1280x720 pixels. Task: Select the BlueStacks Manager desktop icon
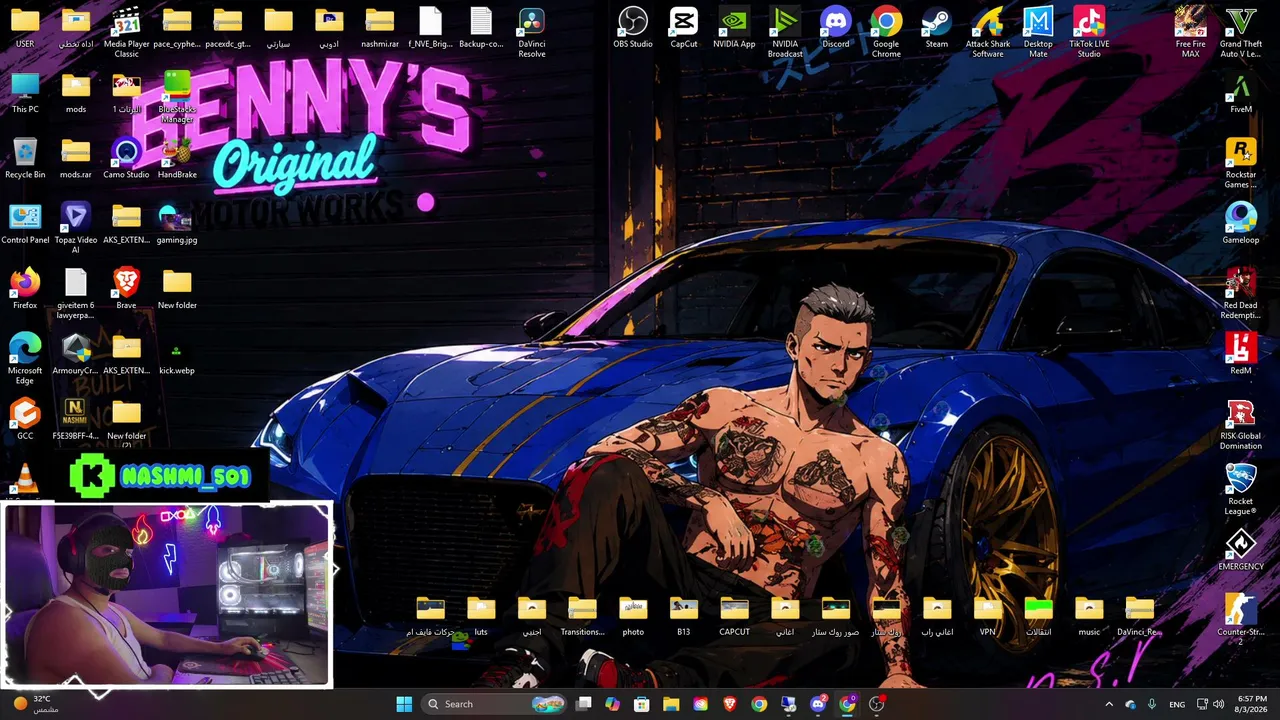[x=177, y=98]
